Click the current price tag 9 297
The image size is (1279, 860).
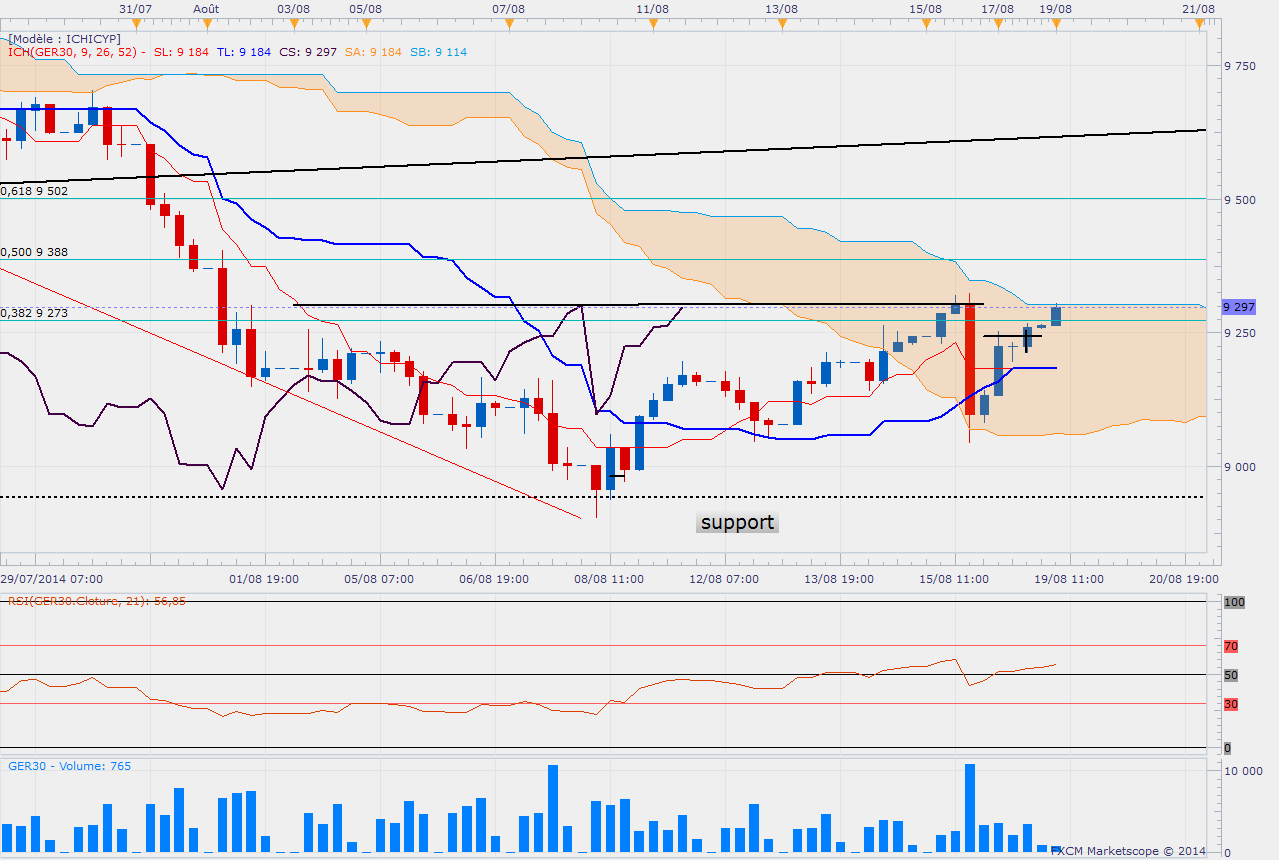click(1240, 306)
